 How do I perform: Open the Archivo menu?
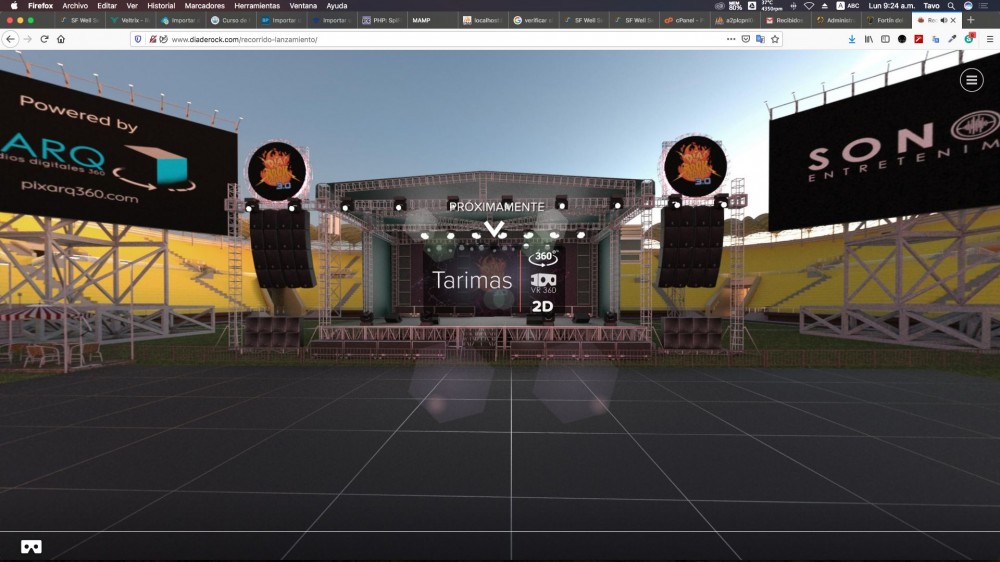(75, 6)
